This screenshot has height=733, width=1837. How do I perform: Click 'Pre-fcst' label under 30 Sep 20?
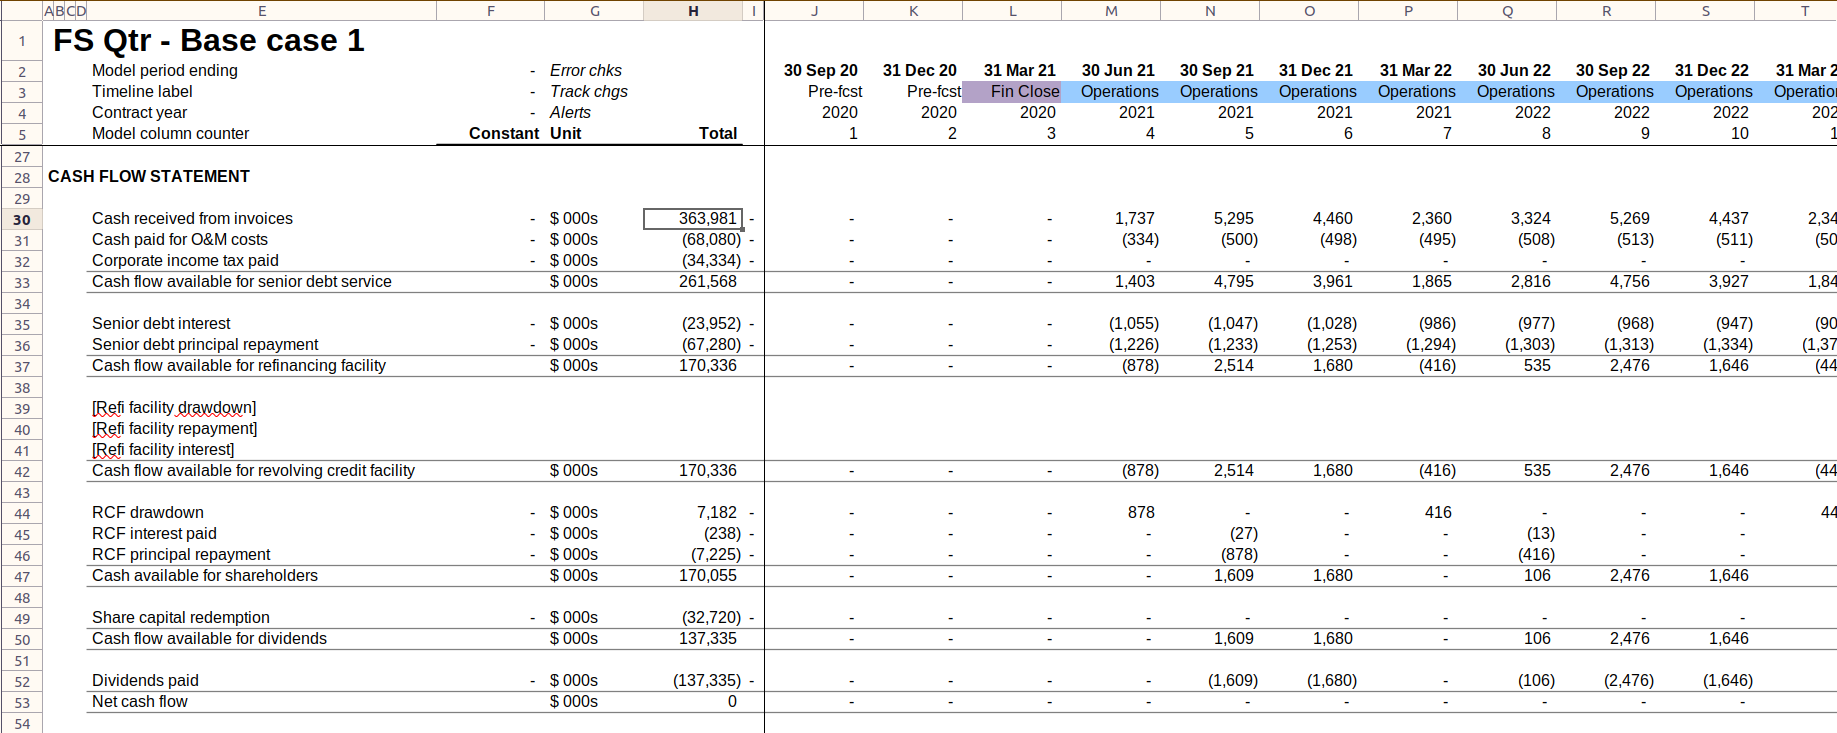[835, 92]
